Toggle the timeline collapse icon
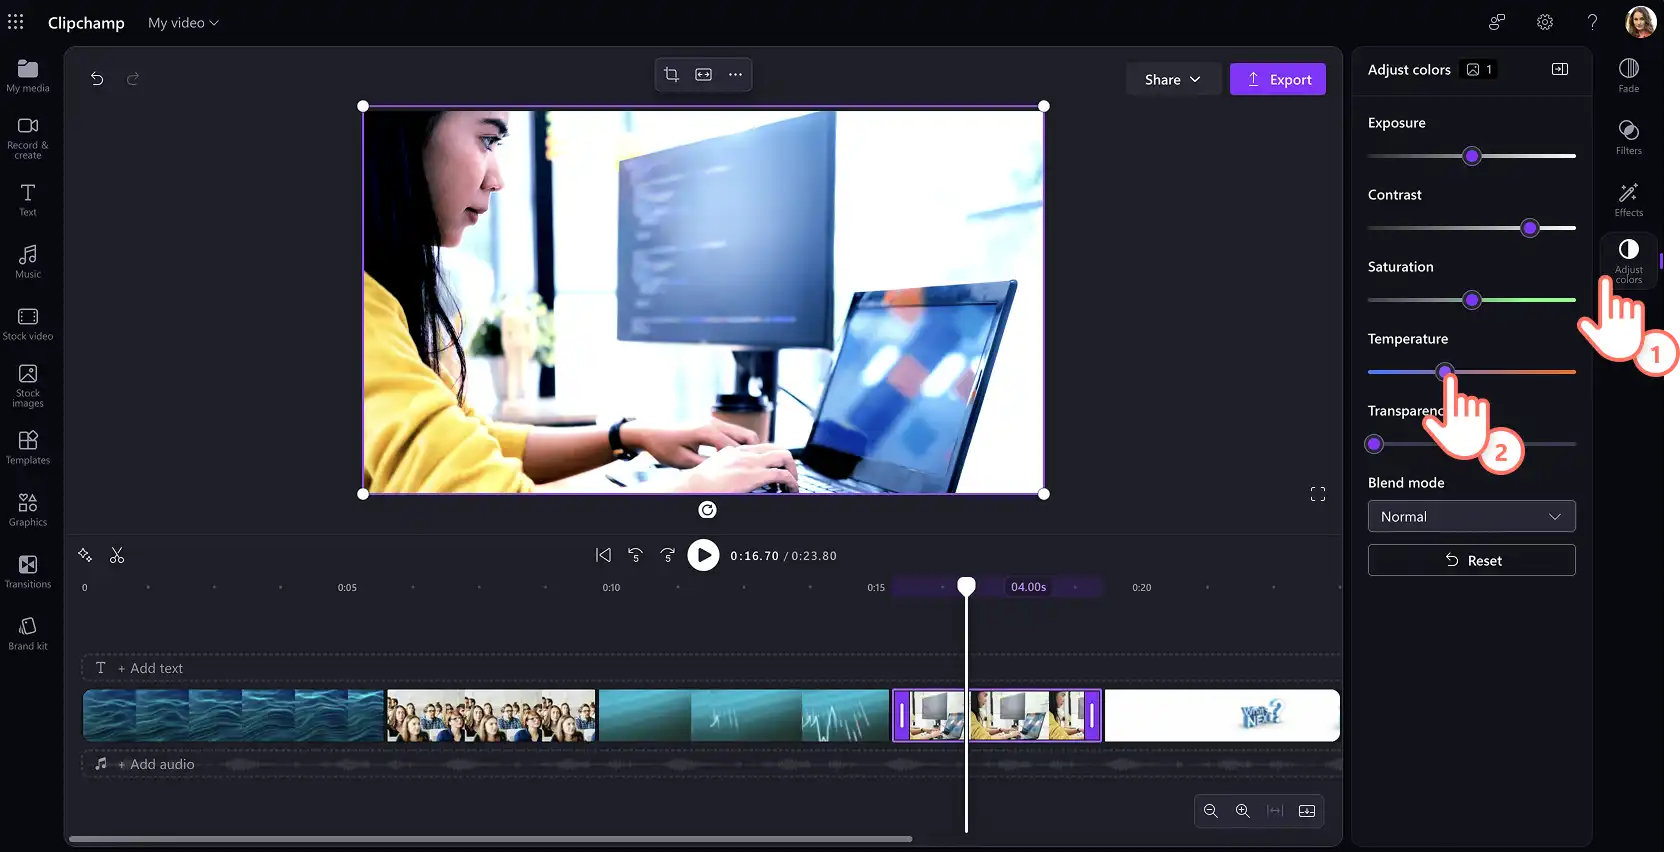The height and width of the screenshot is (852, 1680). [1307, 811]
